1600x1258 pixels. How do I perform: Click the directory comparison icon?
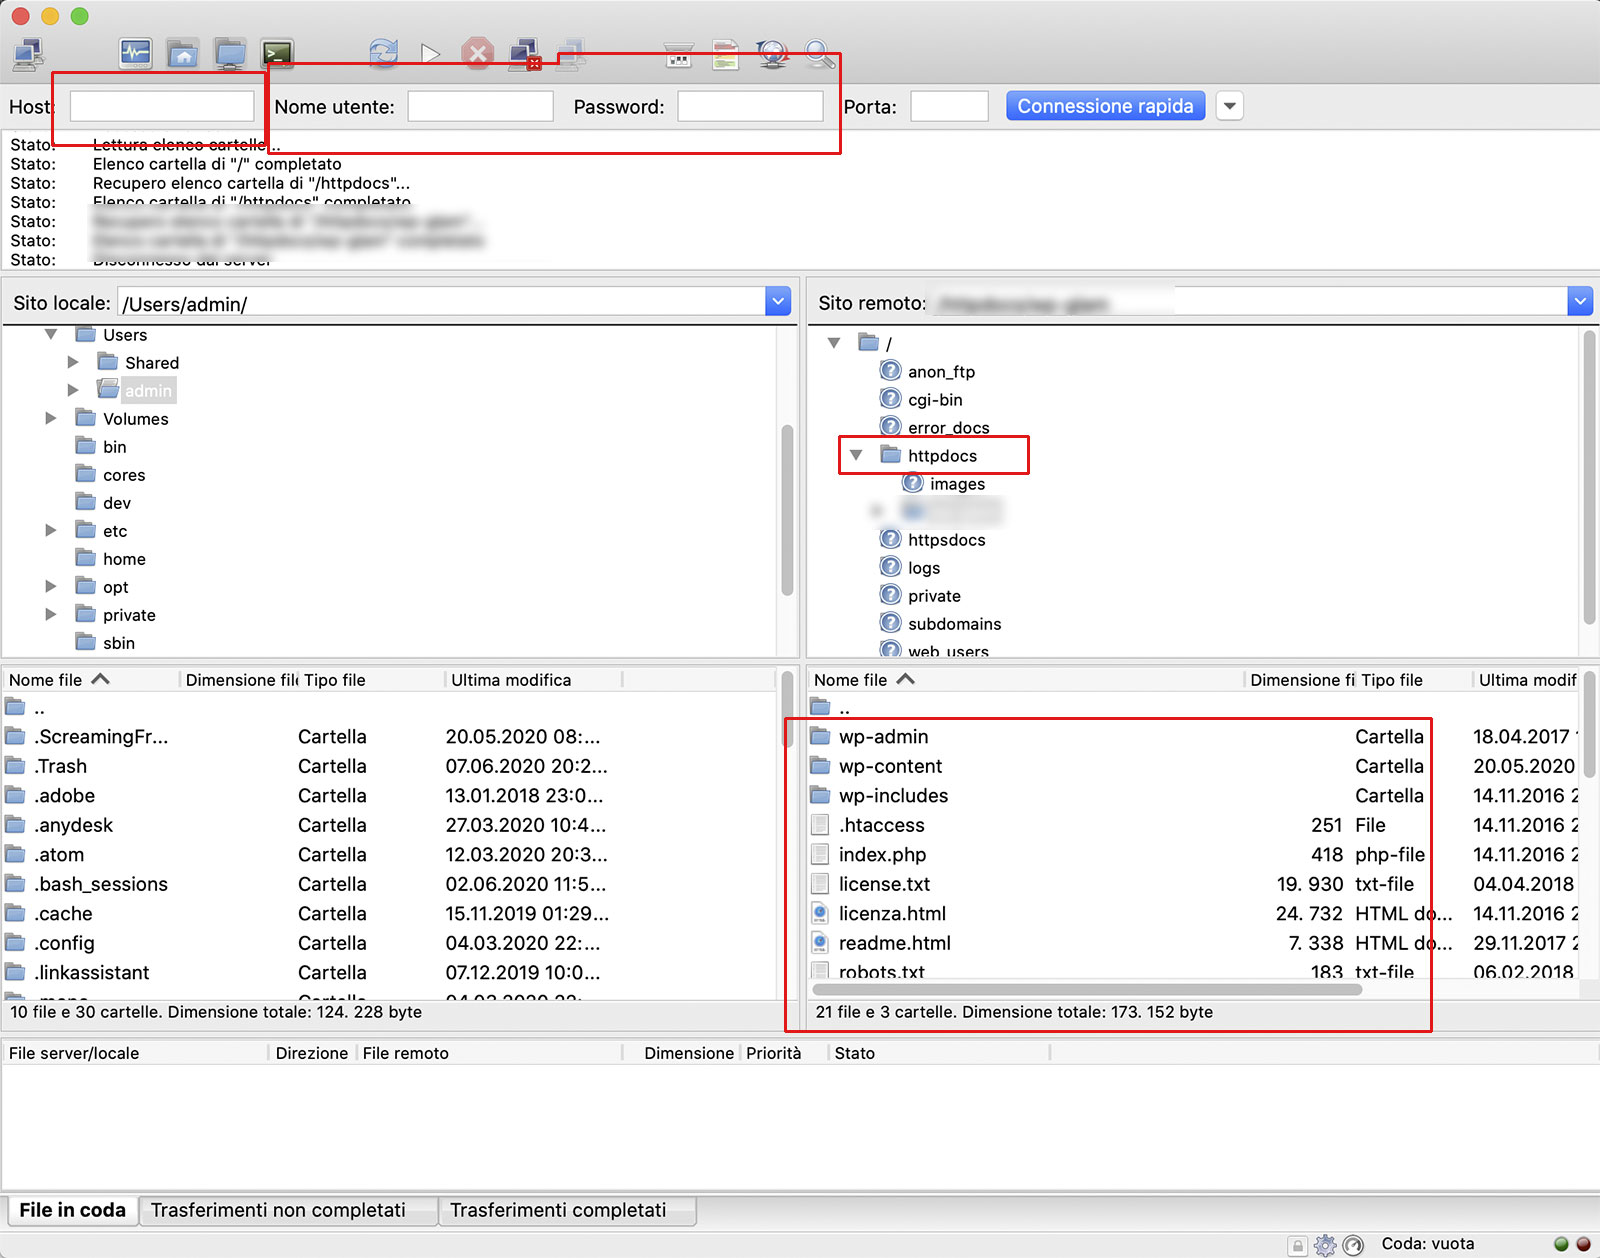[x=726, y=55]
